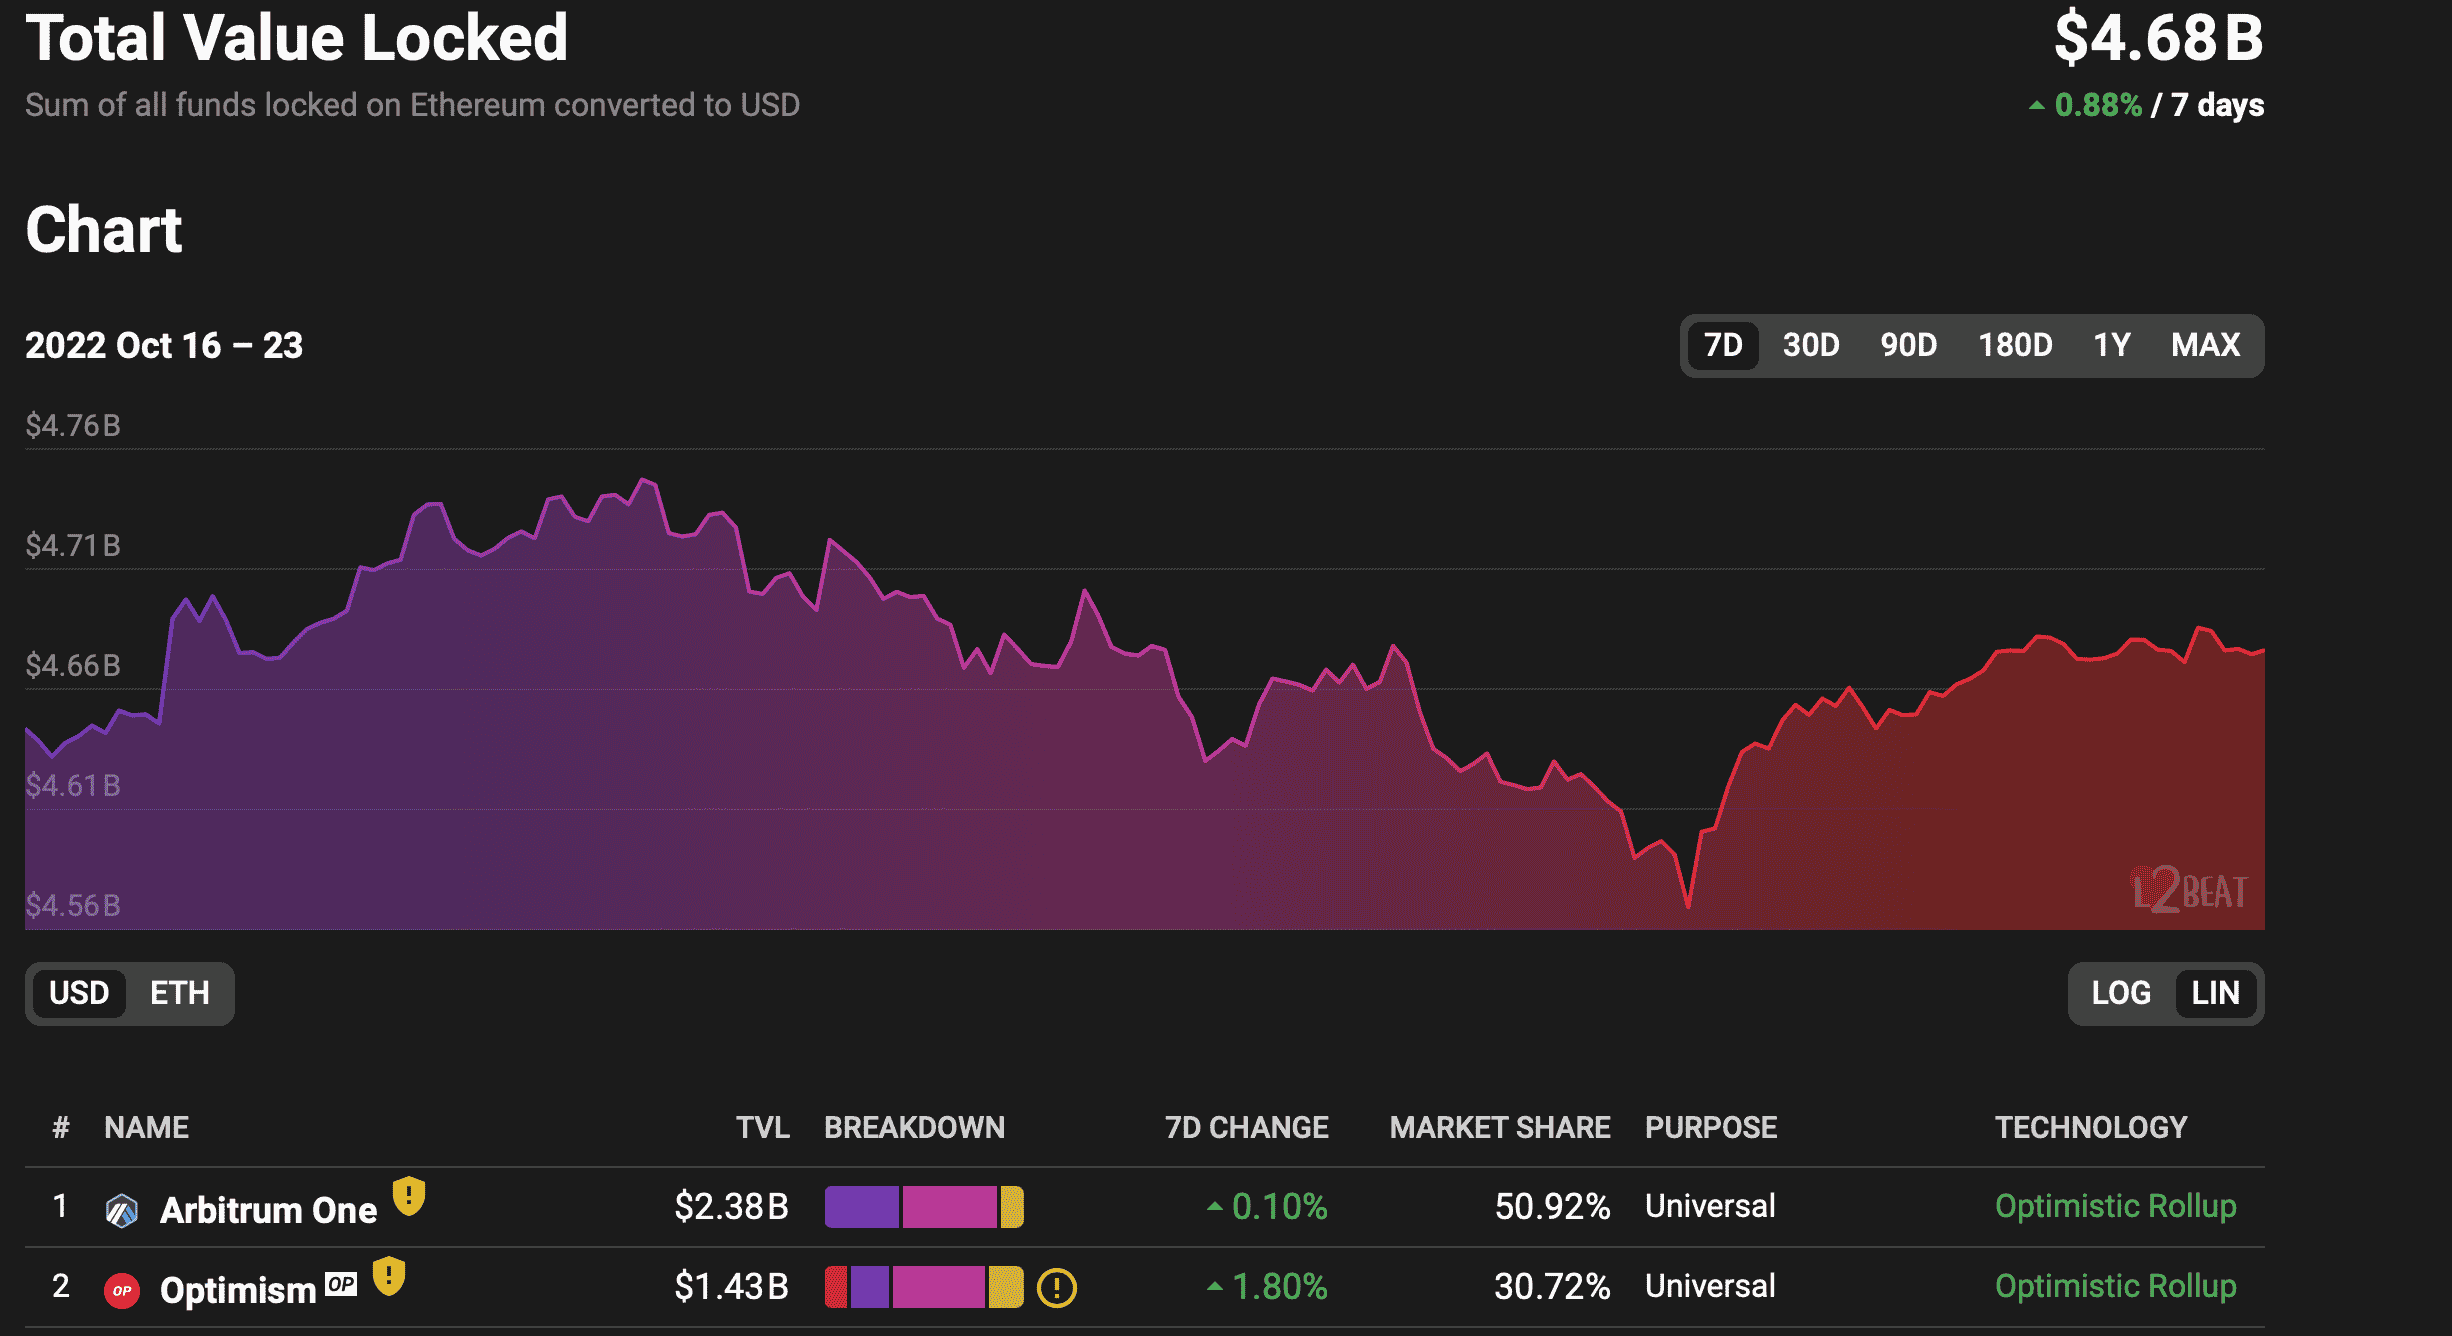Click the 2022 Oct 16 – 23 date range
This screenshot has width=2452, height=1336.
coord(164,346)
